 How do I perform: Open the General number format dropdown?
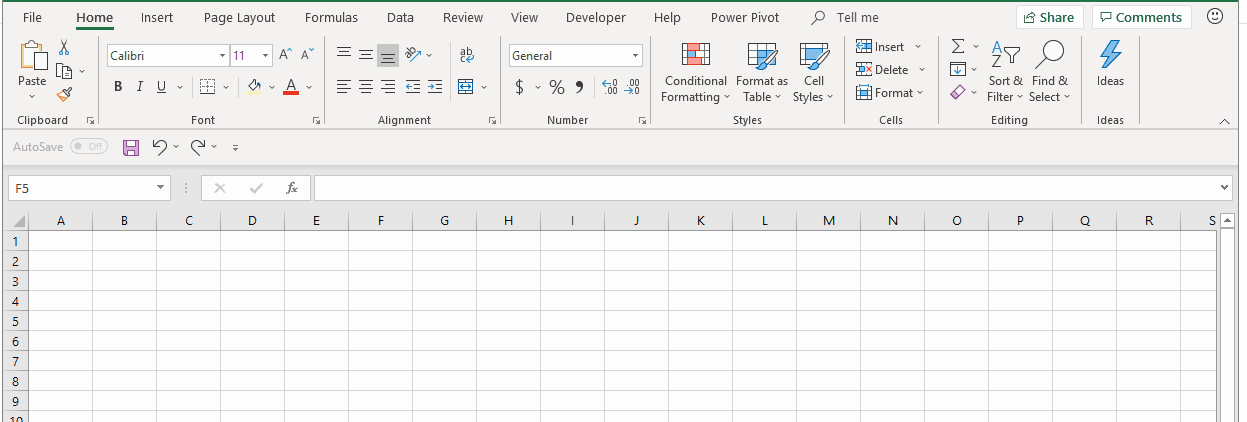635,56
